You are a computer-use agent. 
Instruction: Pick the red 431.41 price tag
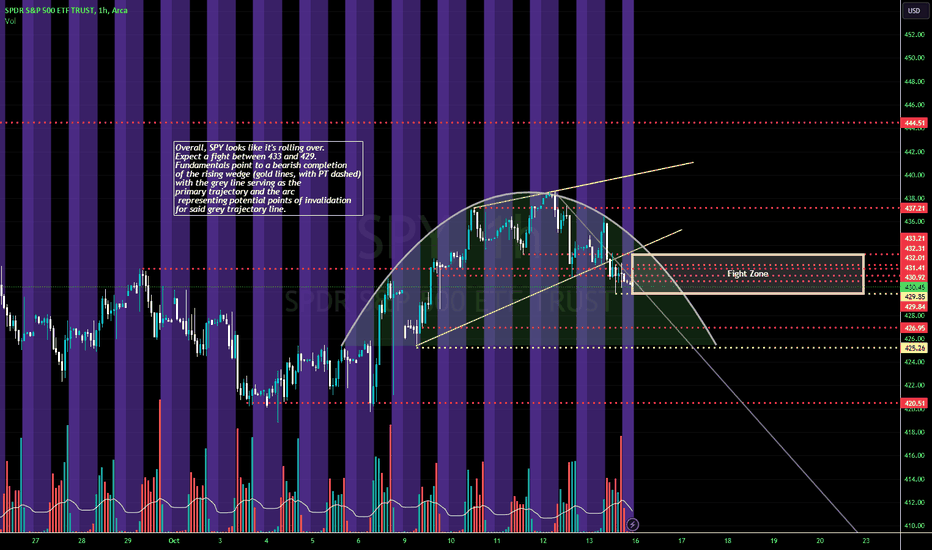(915, 268)
